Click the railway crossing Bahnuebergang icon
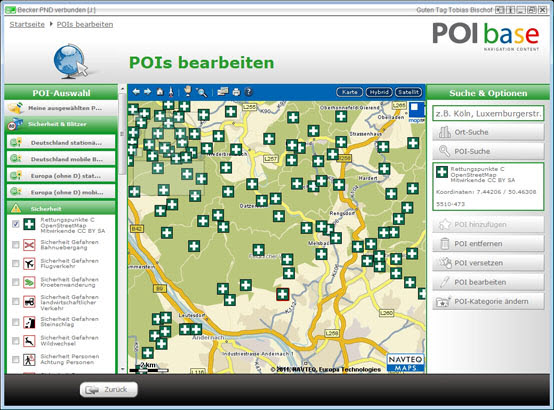Image resolution: width=554 pixels, height=410 pixels. [x=29, y=245]
